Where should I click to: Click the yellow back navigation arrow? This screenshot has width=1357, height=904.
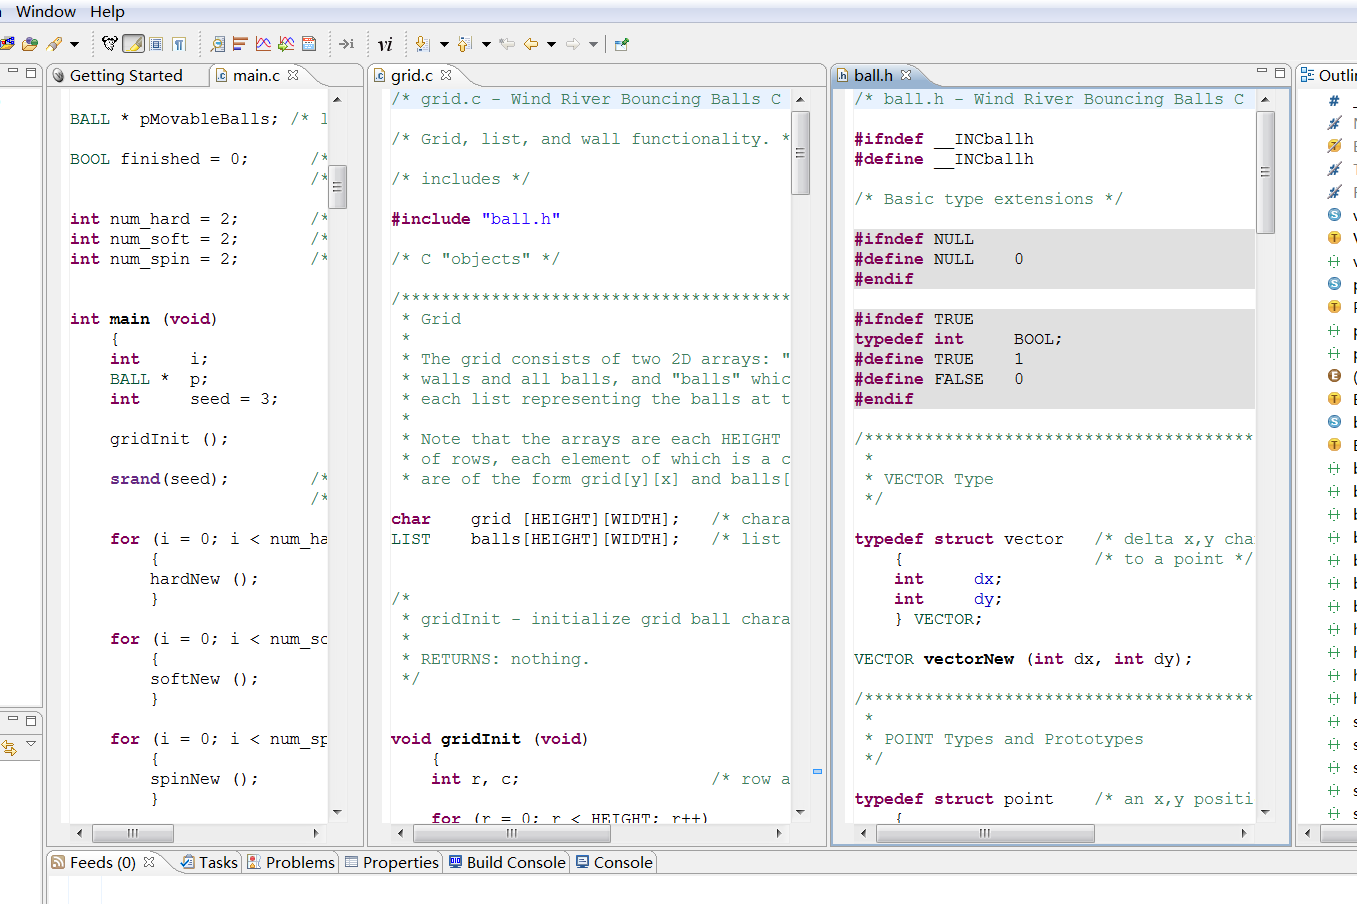click(529, 43)
